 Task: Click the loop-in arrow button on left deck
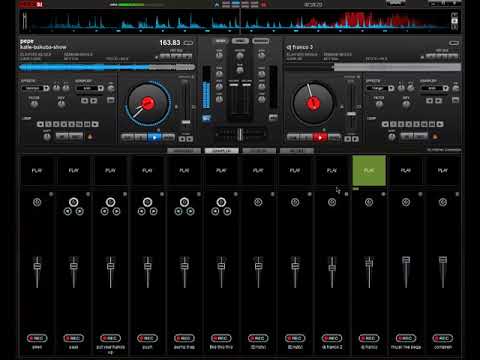40,124
